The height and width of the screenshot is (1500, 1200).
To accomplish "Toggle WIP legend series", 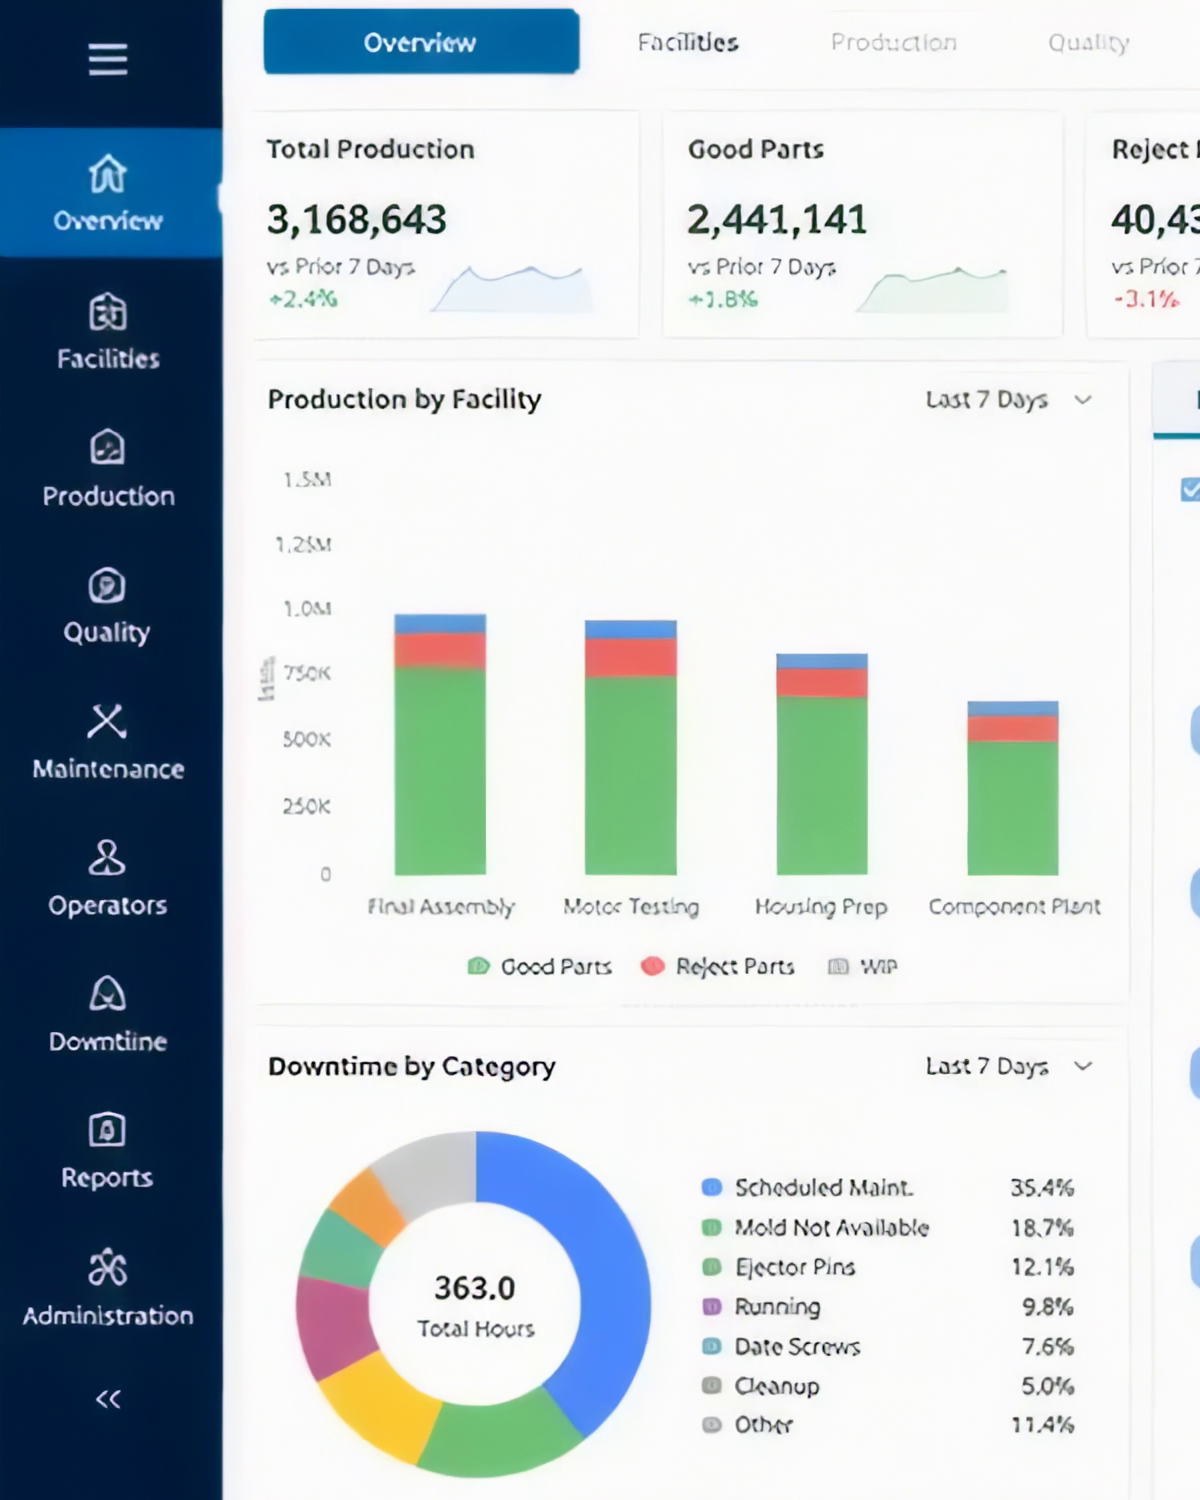I will click(863, 966).
